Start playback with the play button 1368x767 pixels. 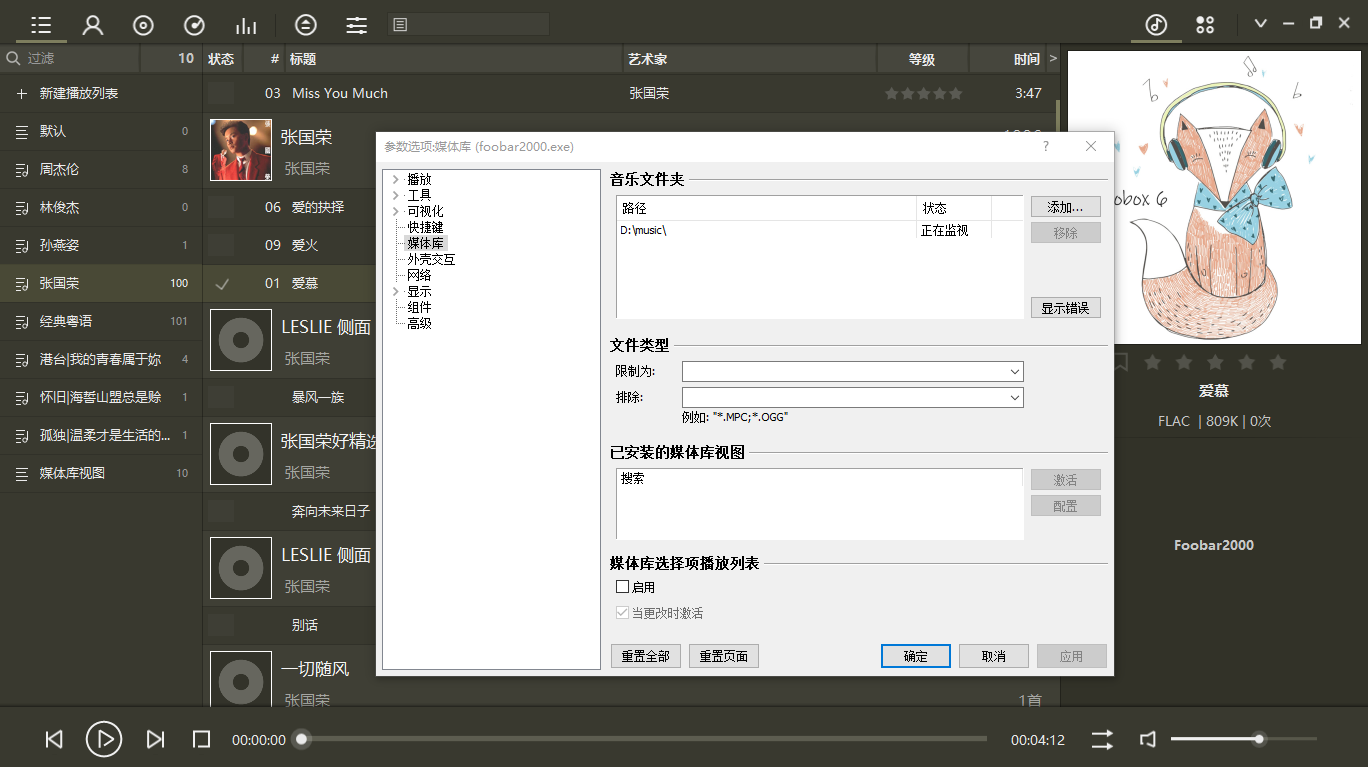tap(104, 740)
